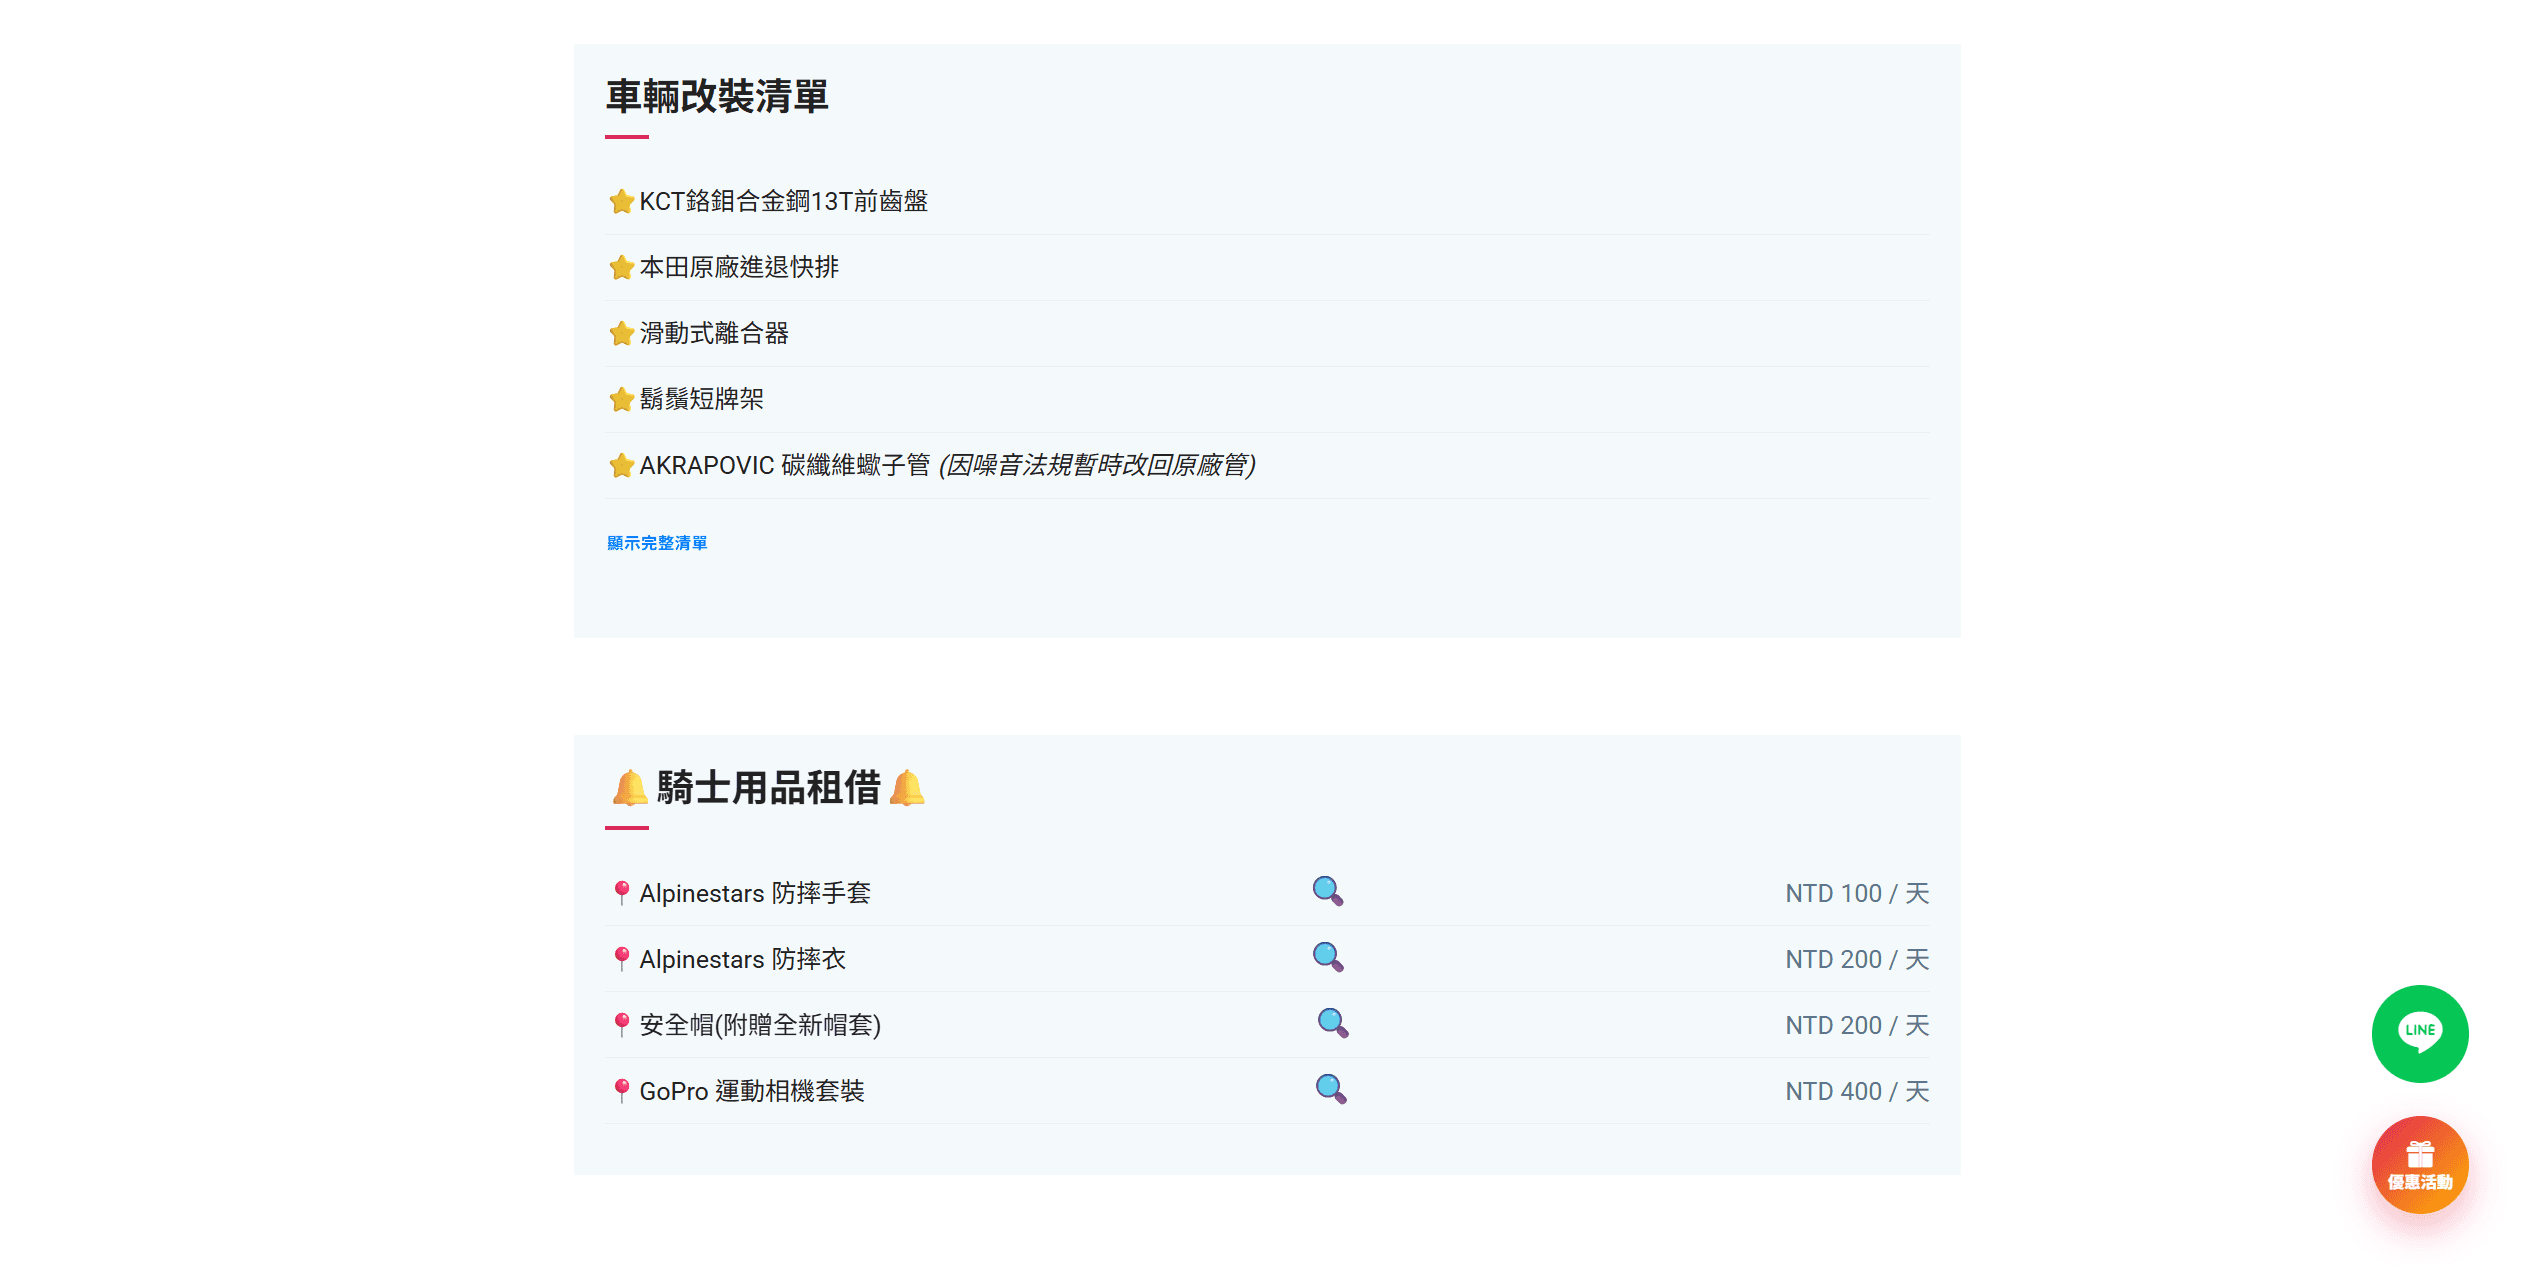The height and width of the screenshot is (1265, 2532).
Task: Click the italic note 因噪音法規暫時改回原廠管
Action: point(1097,465)
